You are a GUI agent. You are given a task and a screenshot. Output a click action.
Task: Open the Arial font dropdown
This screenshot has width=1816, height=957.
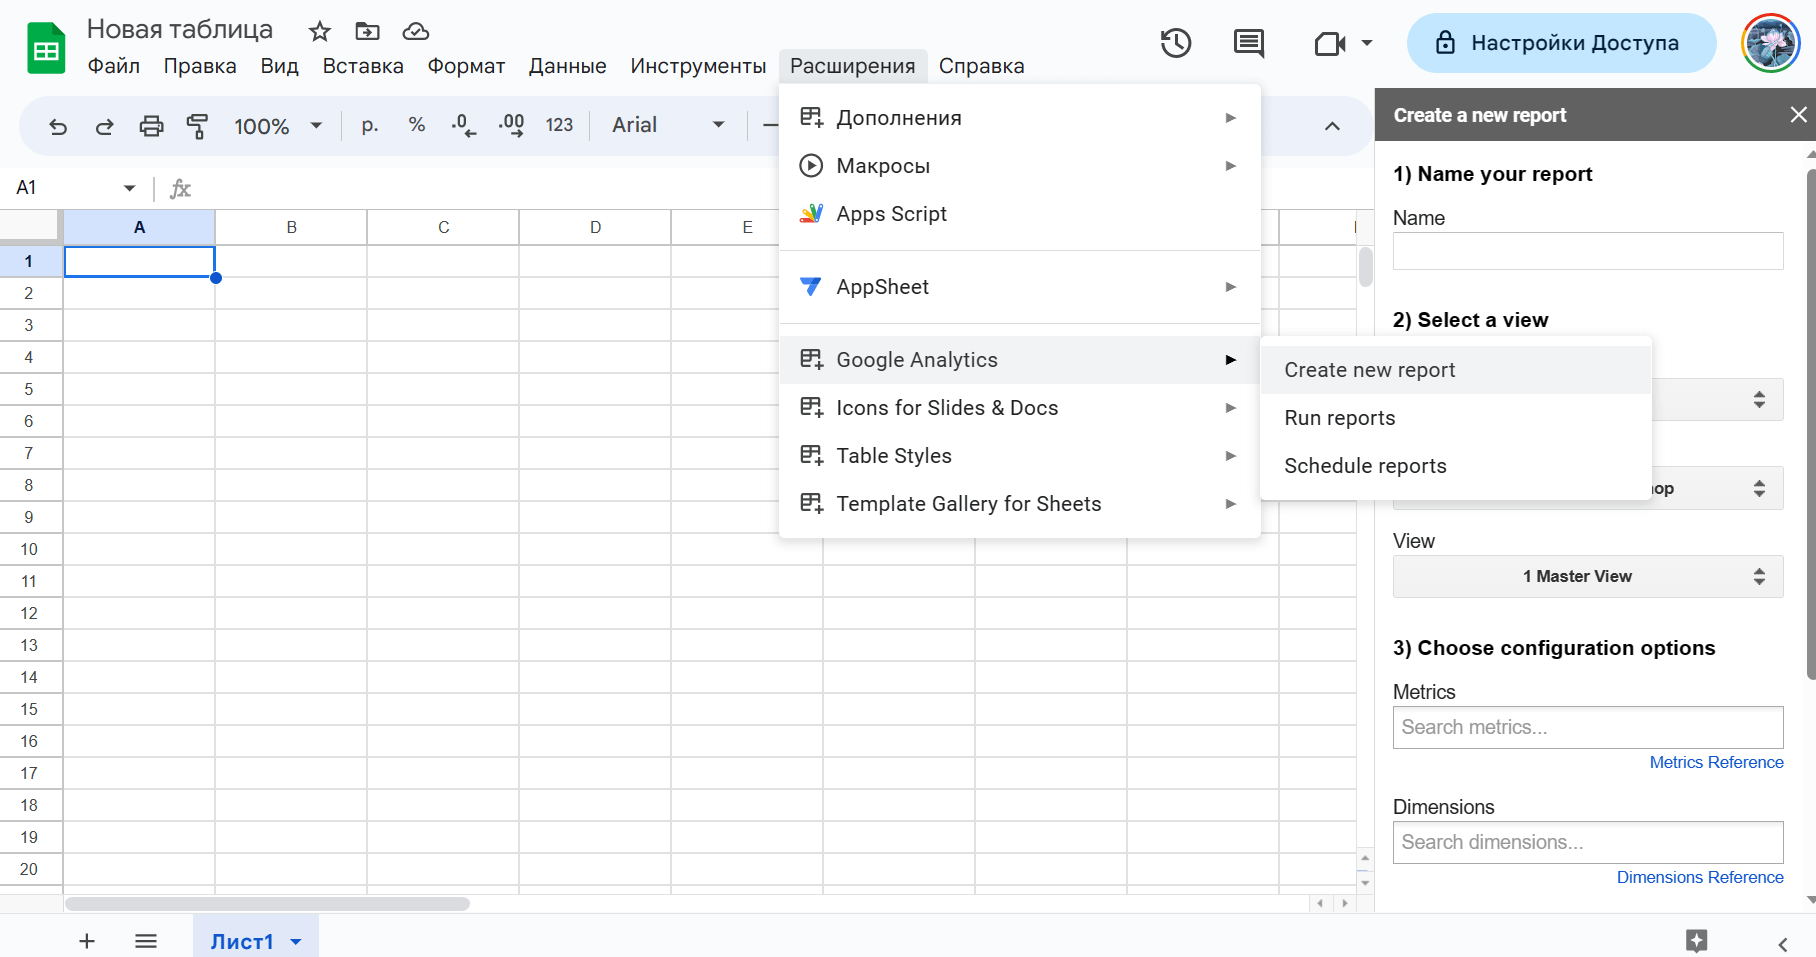(x=668, y=125)
